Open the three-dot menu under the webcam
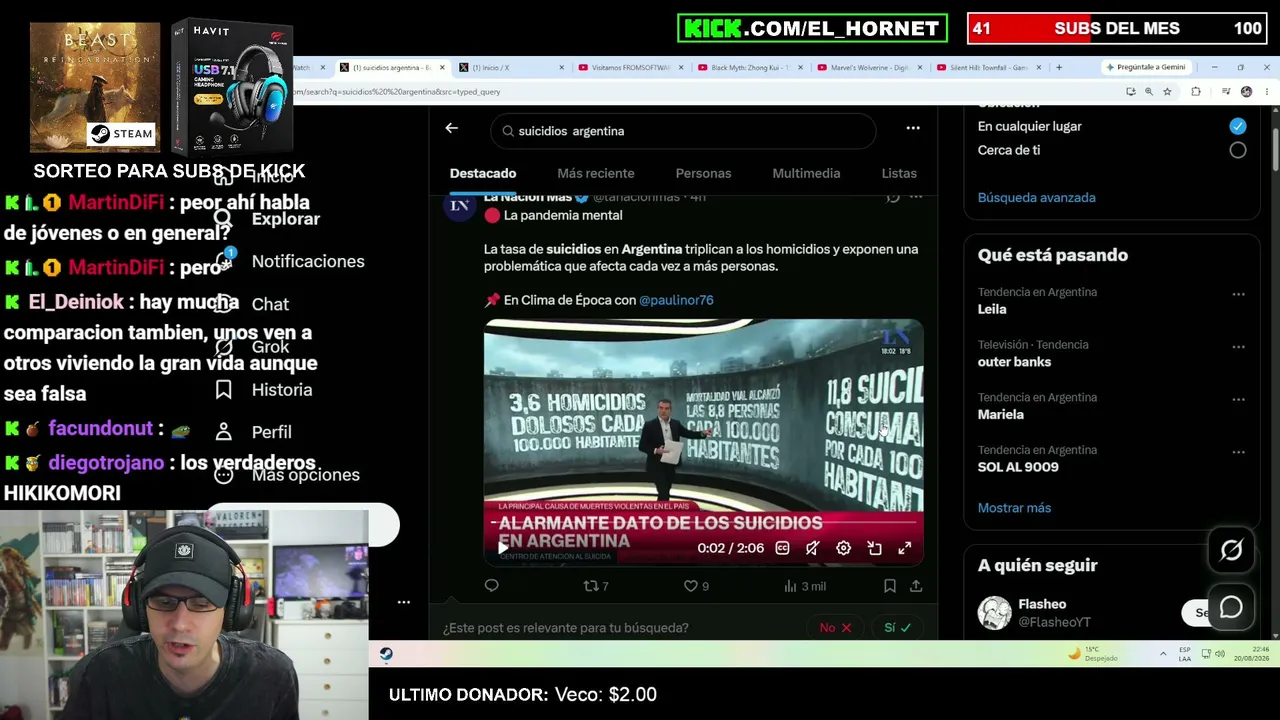This screenshot has width=1280, height=720. (404, 602)
